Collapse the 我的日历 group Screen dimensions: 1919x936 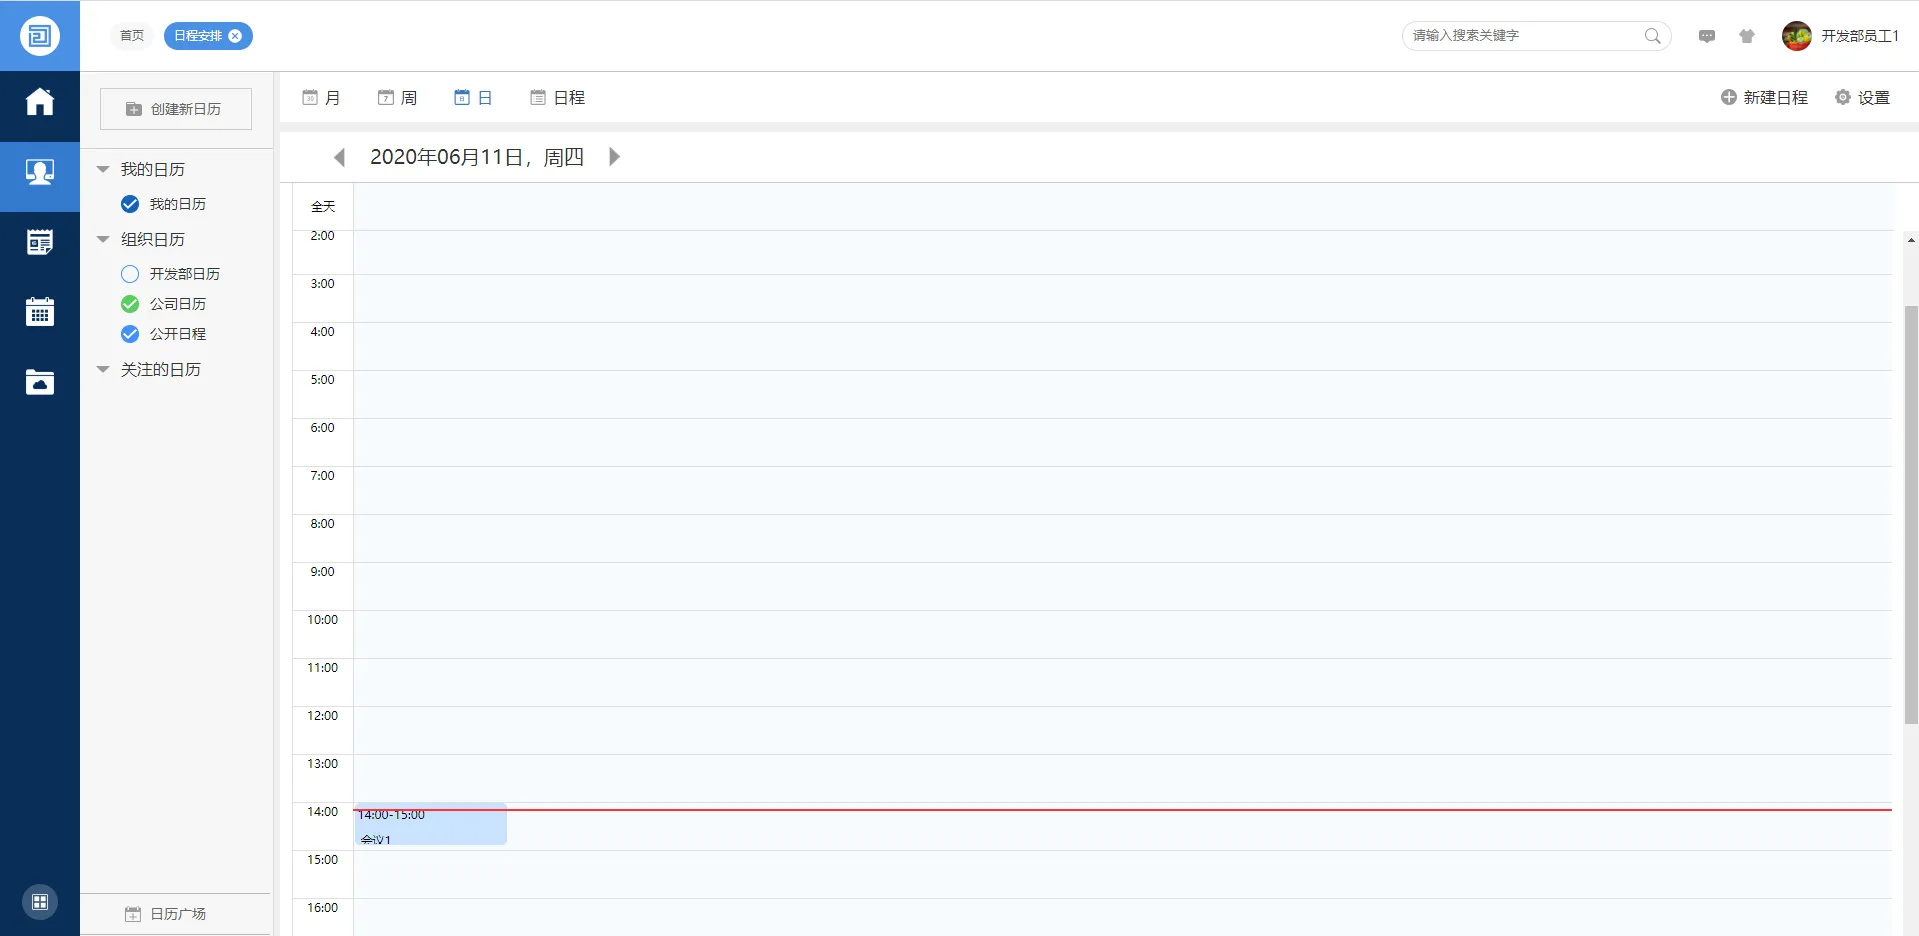(x=103, y=170)
